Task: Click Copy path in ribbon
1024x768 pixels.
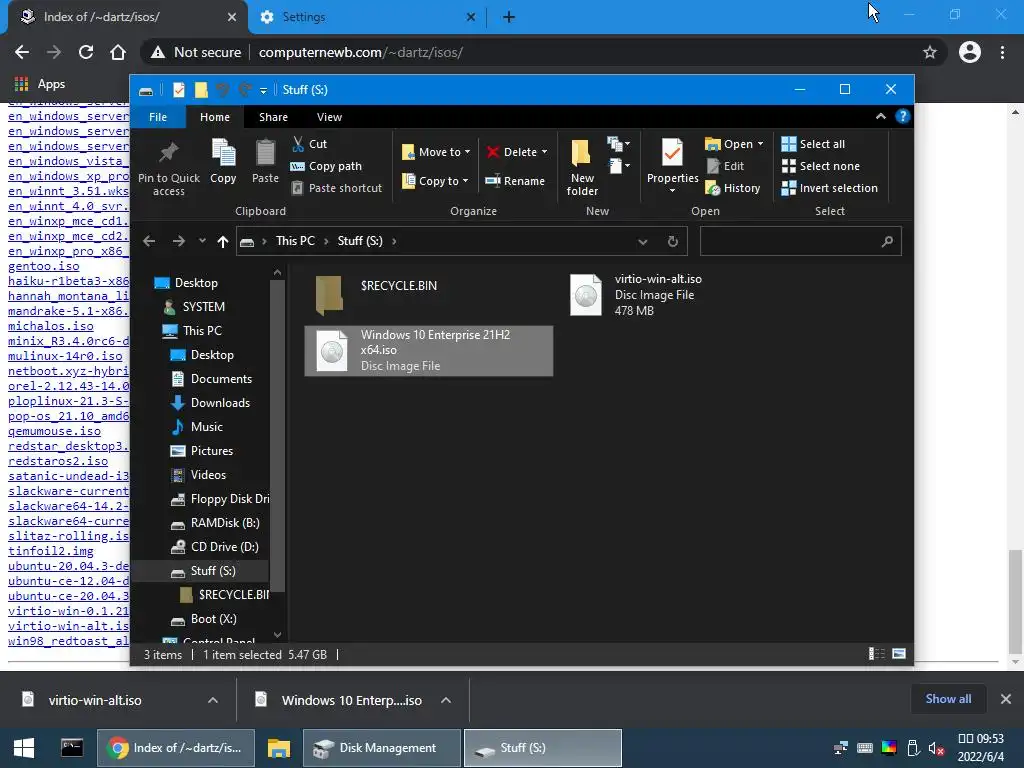Action: tap(326, 166)
